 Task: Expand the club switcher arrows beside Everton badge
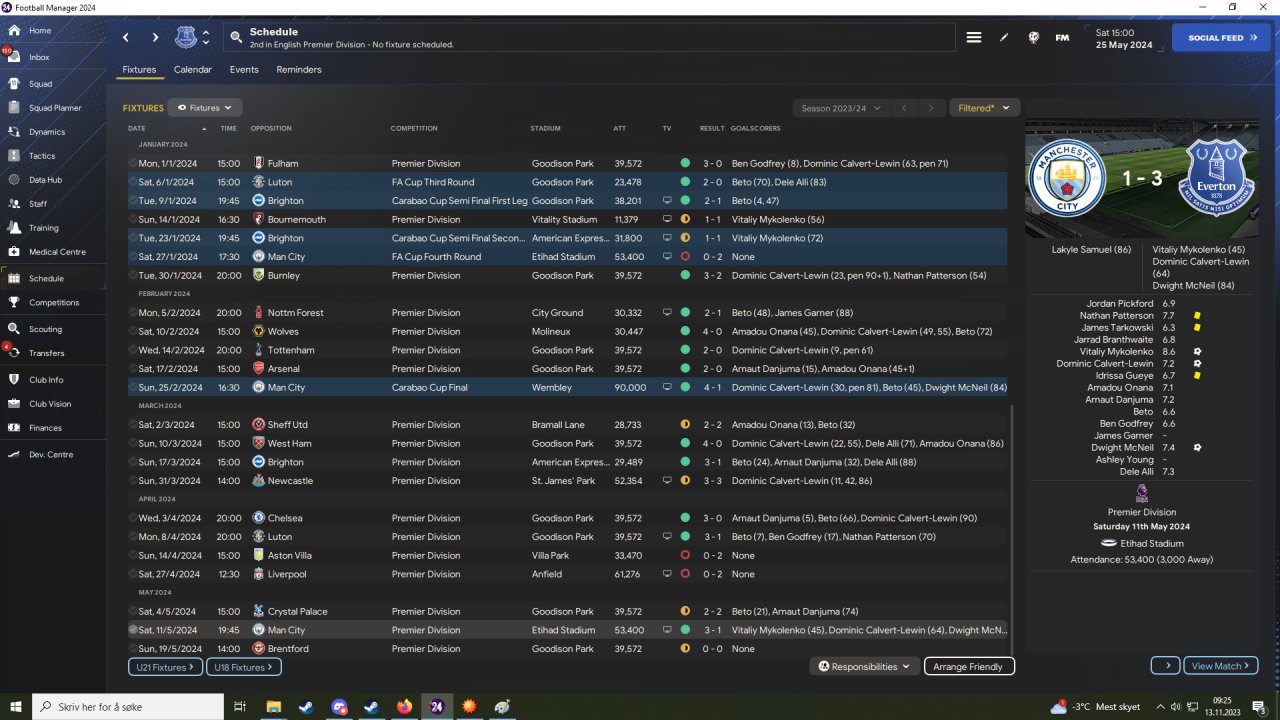click(206, 38)
